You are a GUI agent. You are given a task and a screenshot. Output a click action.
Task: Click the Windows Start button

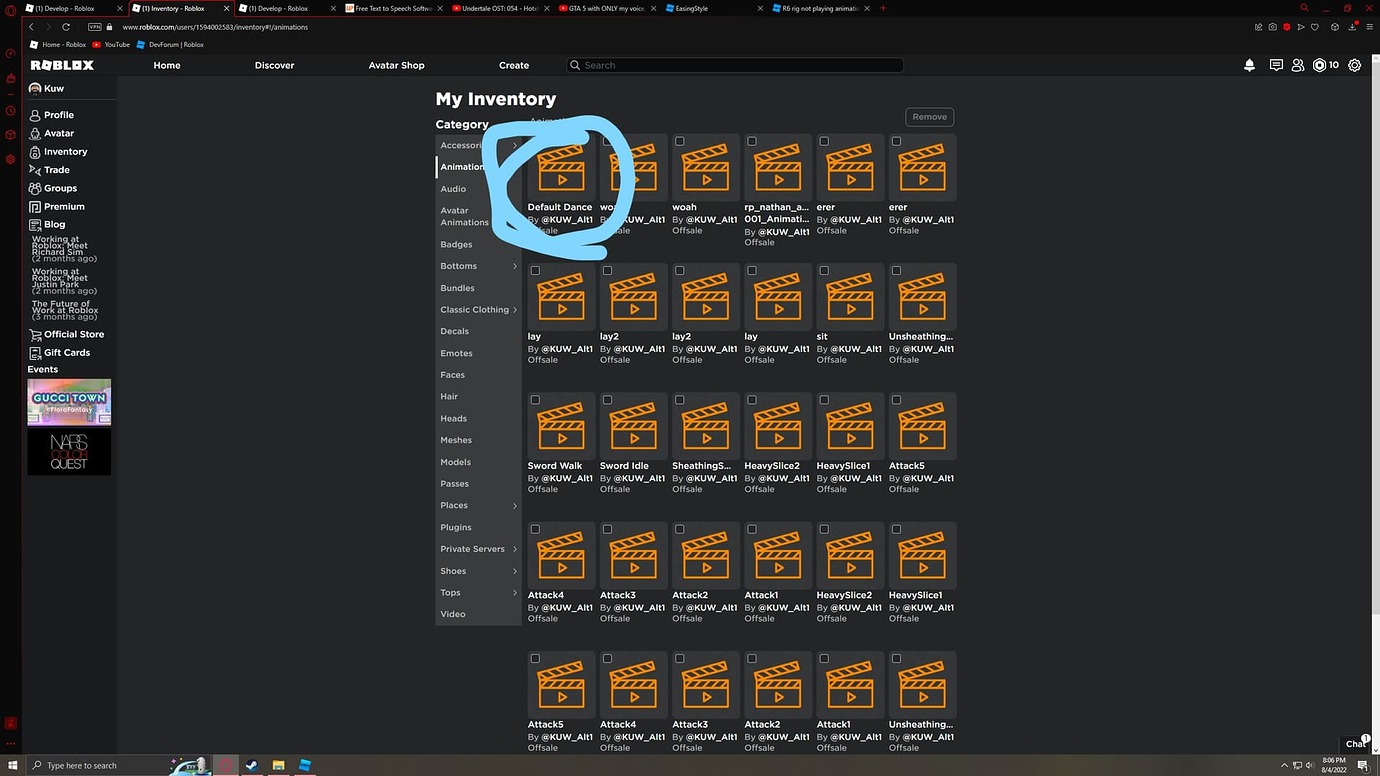point(11,765)
